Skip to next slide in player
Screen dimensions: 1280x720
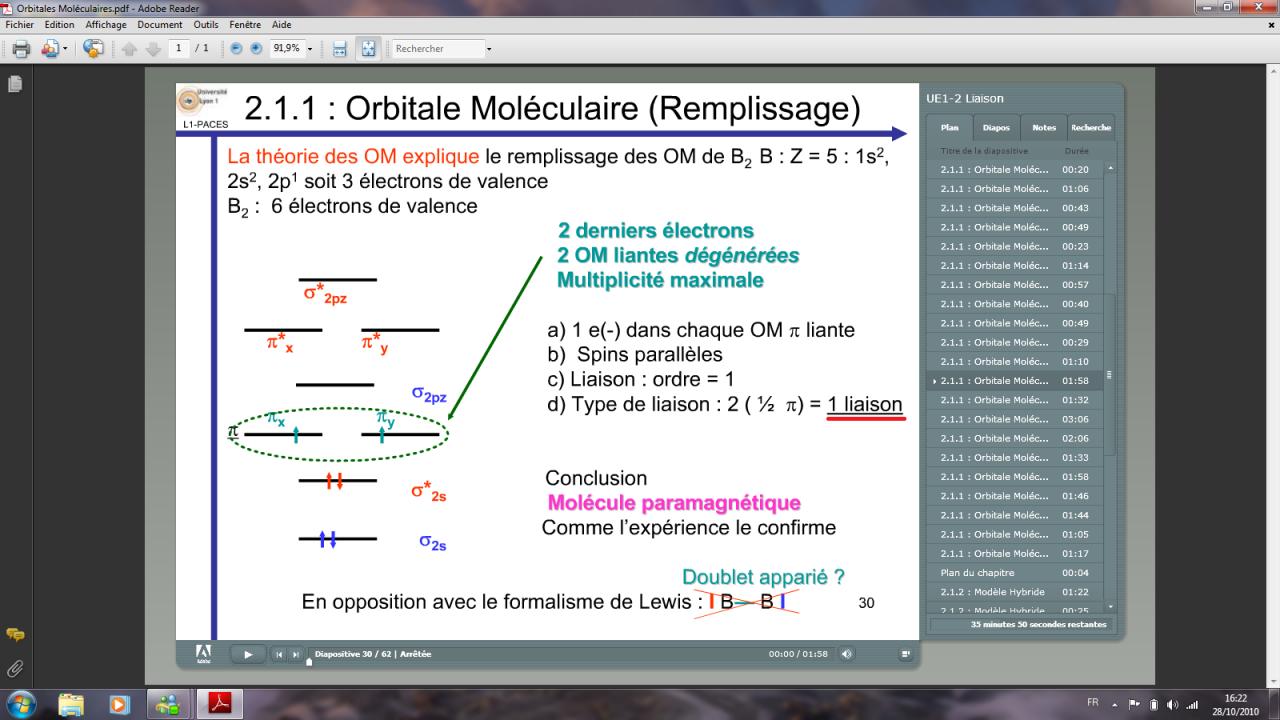[x=295, y=654]
